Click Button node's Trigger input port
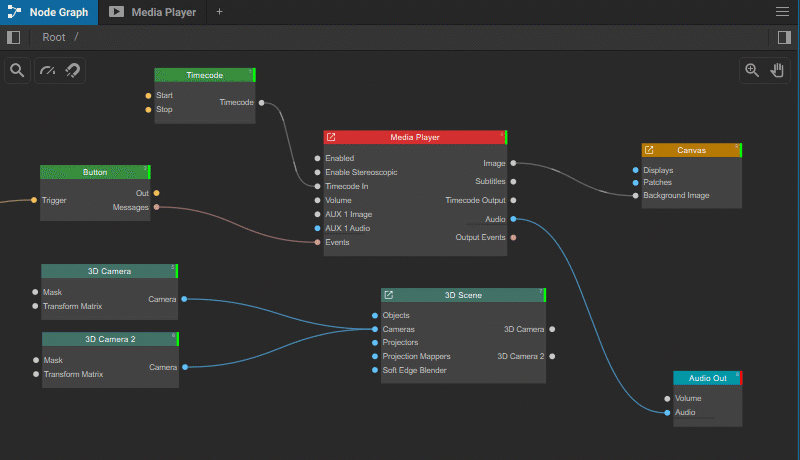This screenshot has width=800, height=460. [x=34, y=200]
